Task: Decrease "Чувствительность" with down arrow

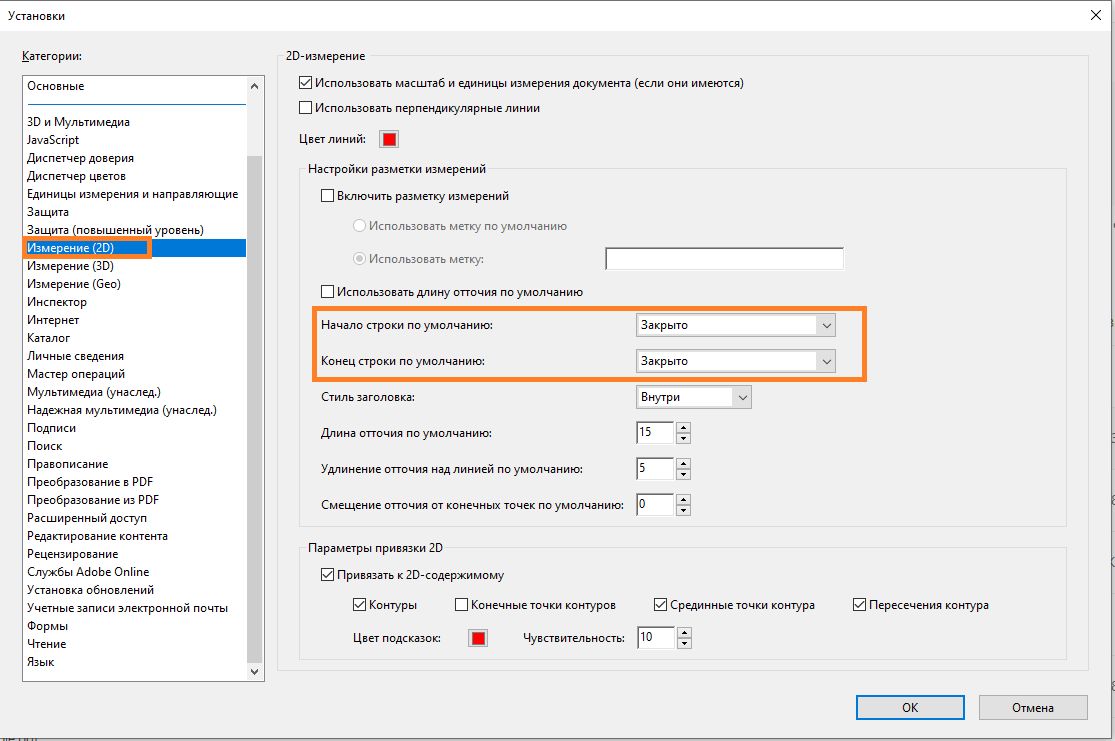Action: (x=684, y=643)
